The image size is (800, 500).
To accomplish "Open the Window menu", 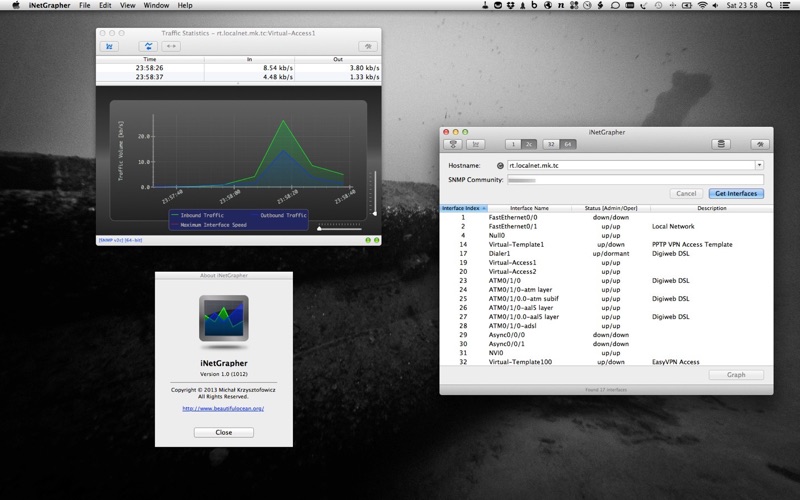I will (x=156, y=5).
